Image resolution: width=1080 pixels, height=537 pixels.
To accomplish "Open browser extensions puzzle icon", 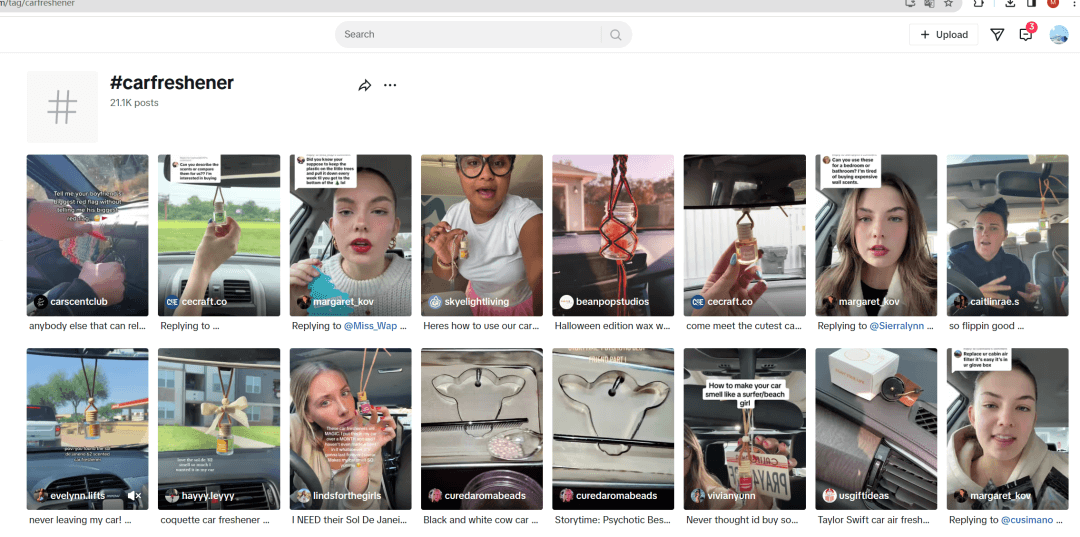I will pos(978,4).
